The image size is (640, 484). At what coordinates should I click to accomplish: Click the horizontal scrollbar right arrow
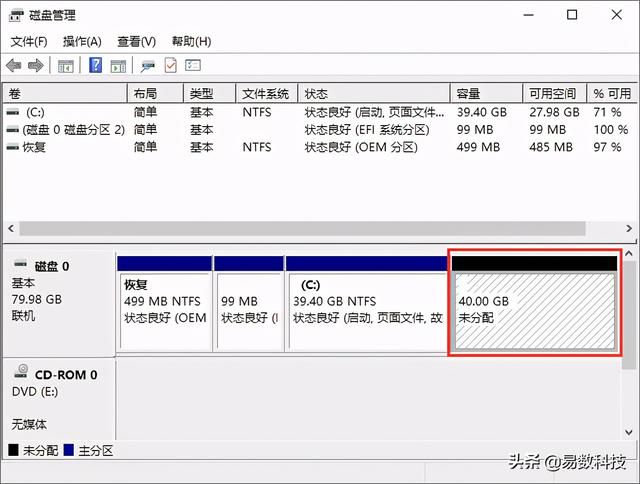pos(629,229)
